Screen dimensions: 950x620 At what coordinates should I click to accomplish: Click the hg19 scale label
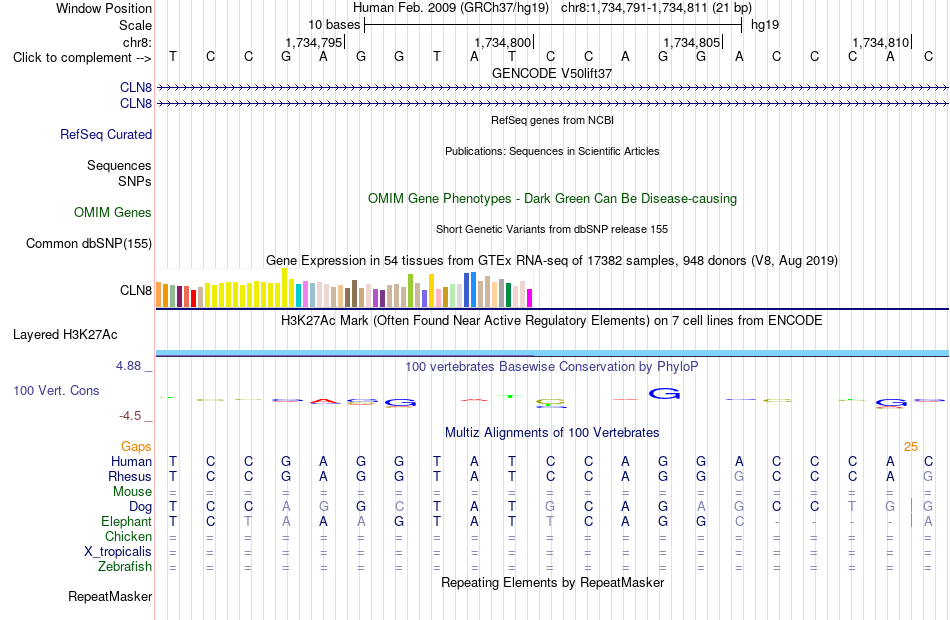pos(765,25)
